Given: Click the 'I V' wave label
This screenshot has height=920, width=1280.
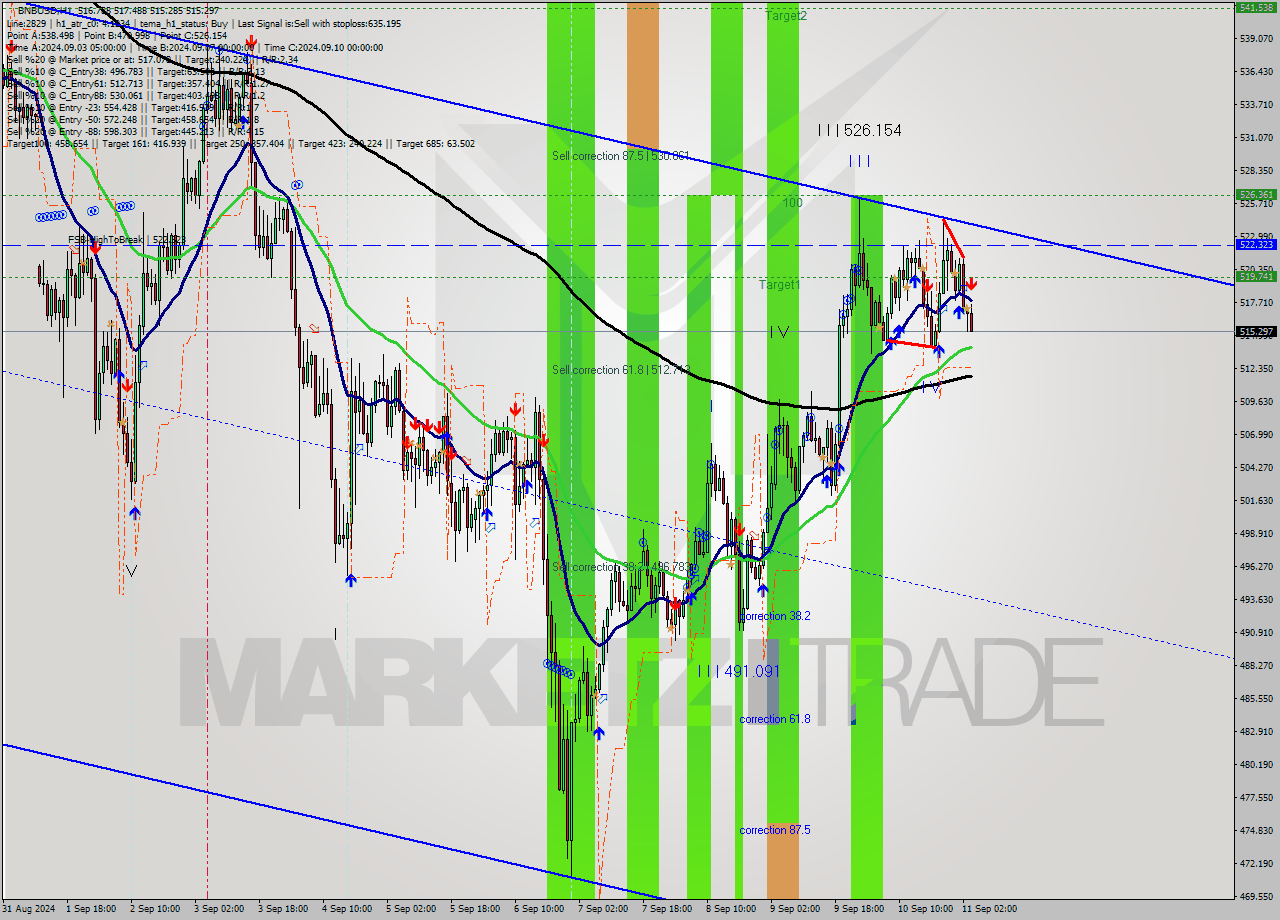Looking at the screenshot, I should pyautogui.click(x=780, y=332).
